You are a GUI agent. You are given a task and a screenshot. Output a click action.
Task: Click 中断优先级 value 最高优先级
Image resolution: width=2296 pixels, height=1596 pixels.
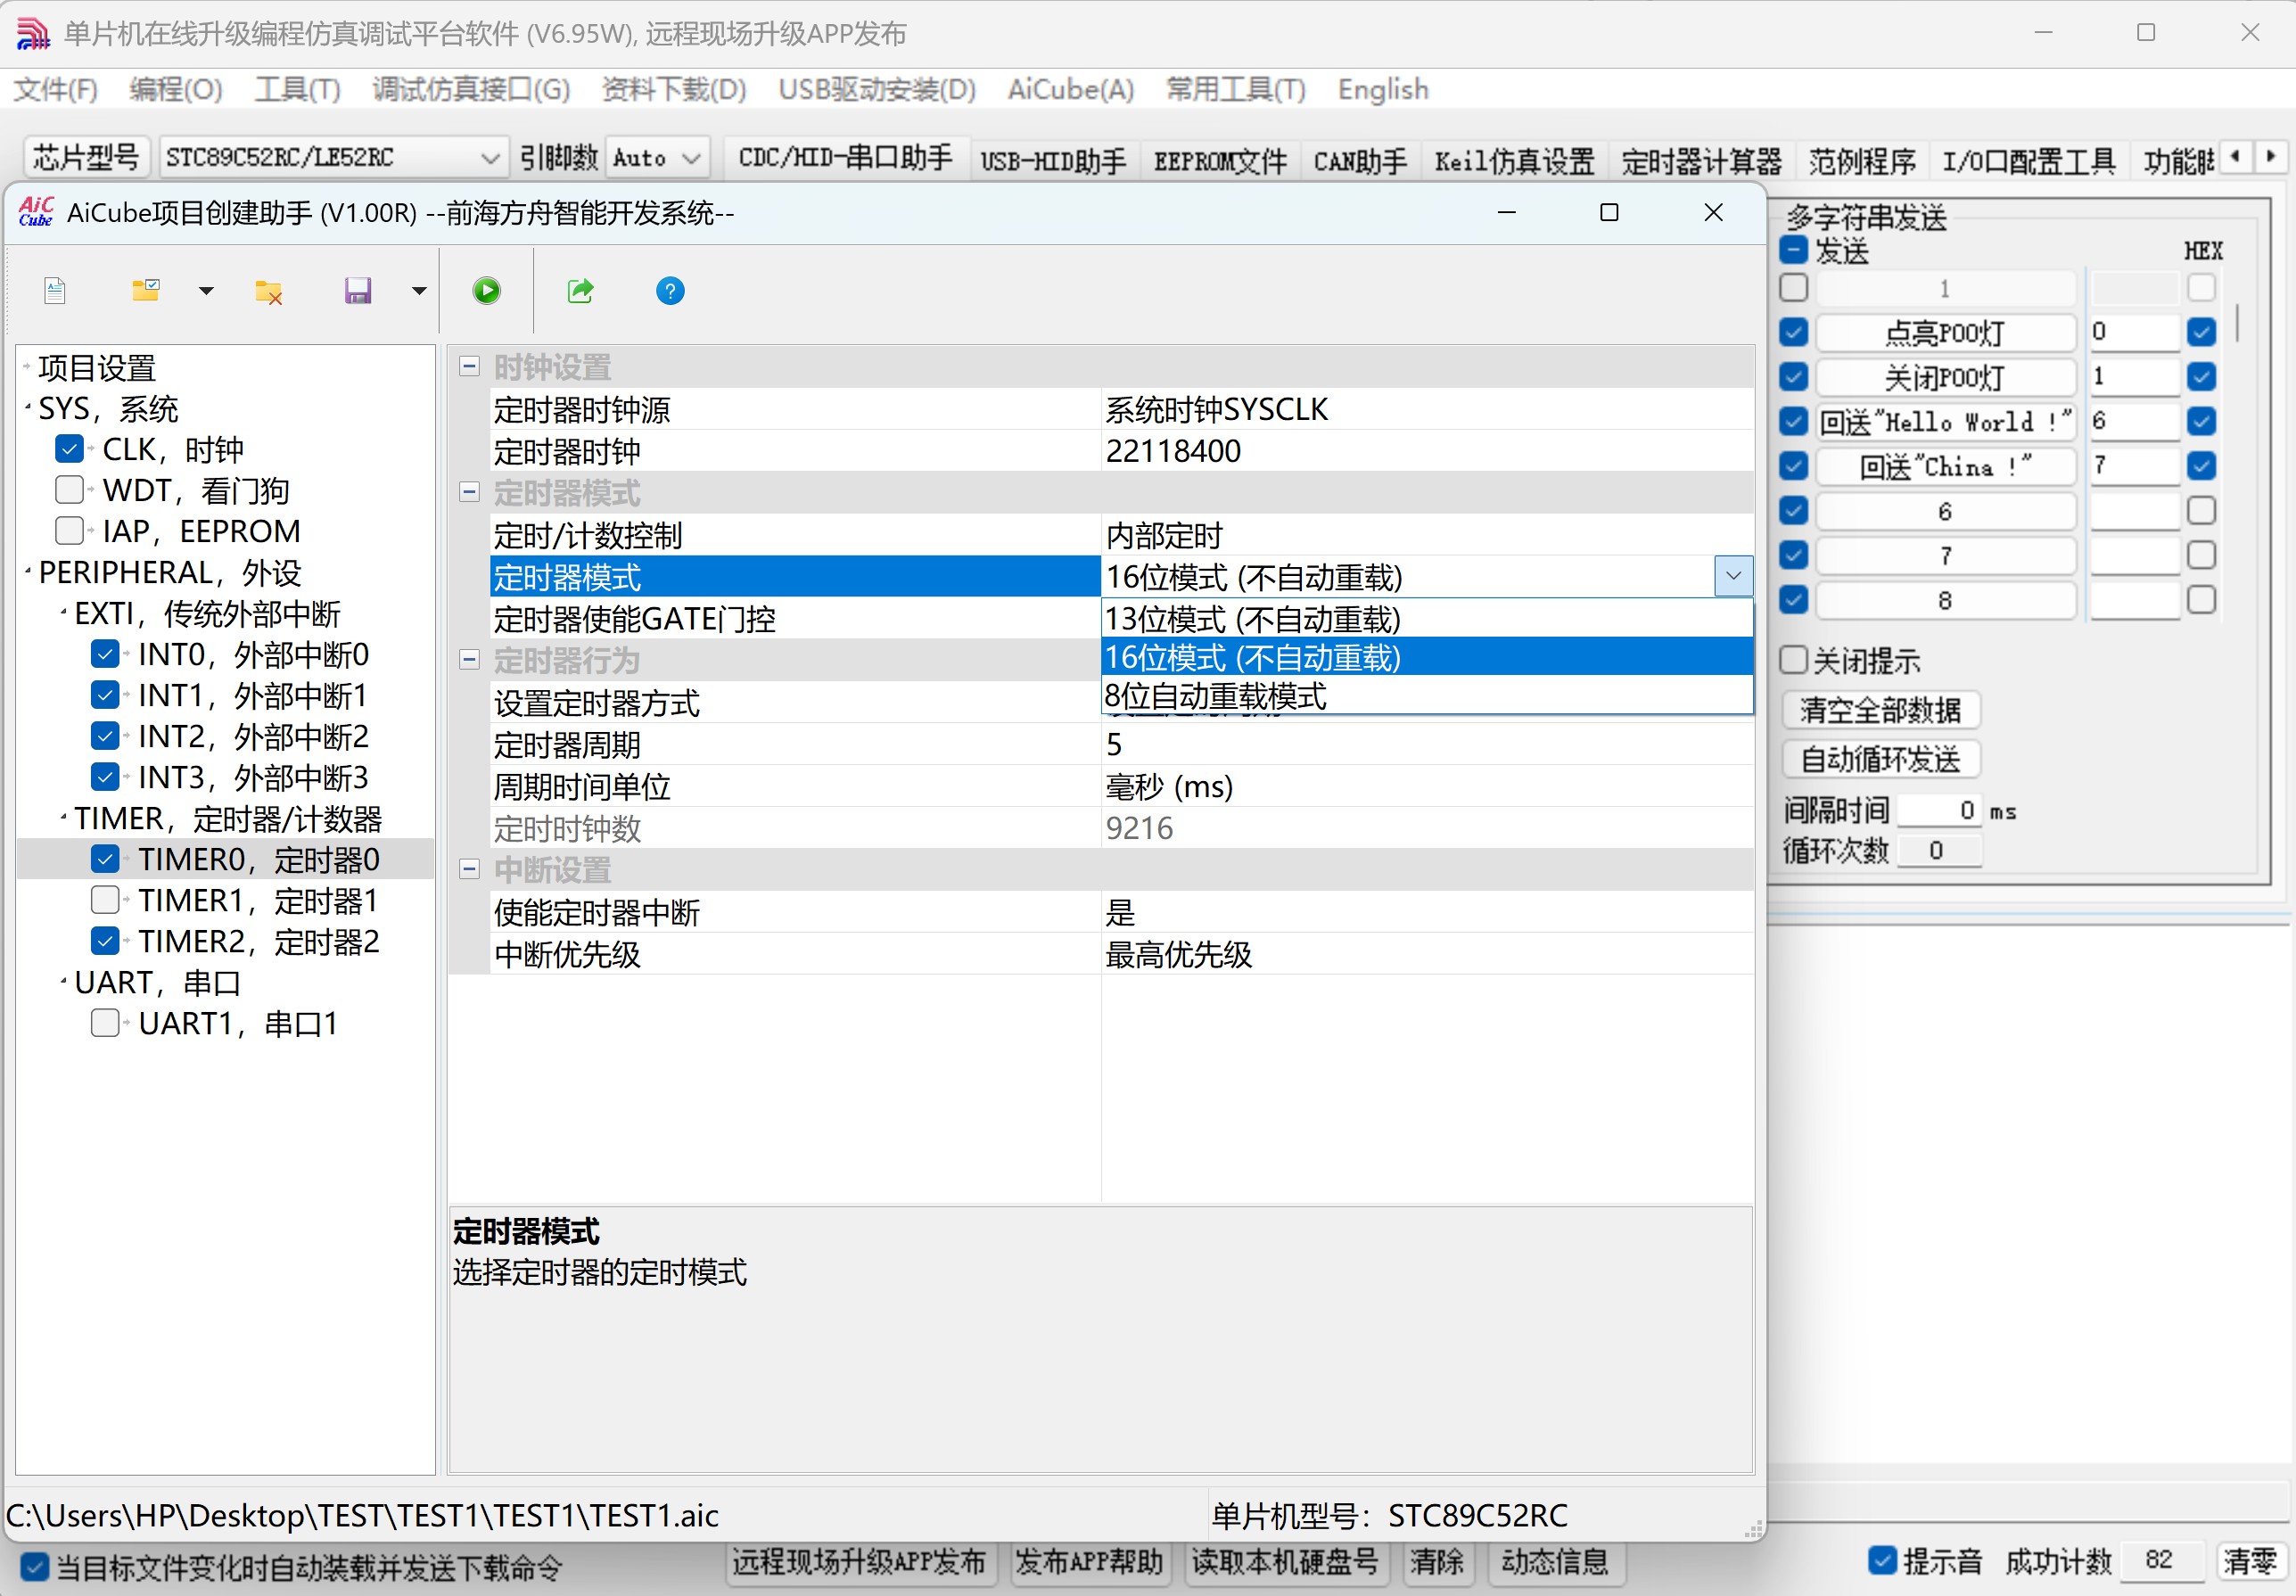[x=1427, y=954]
